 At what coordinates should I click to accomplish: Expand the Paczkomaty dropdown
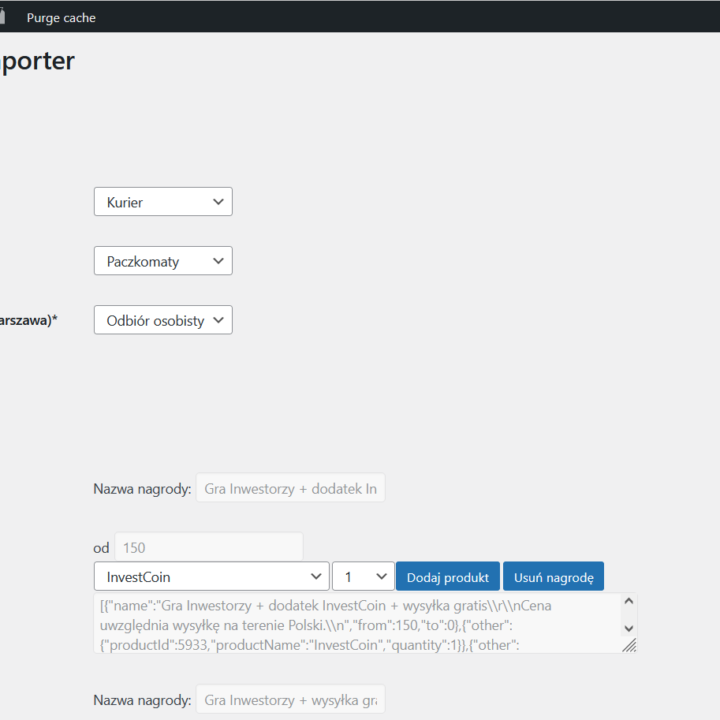point(163,261)
